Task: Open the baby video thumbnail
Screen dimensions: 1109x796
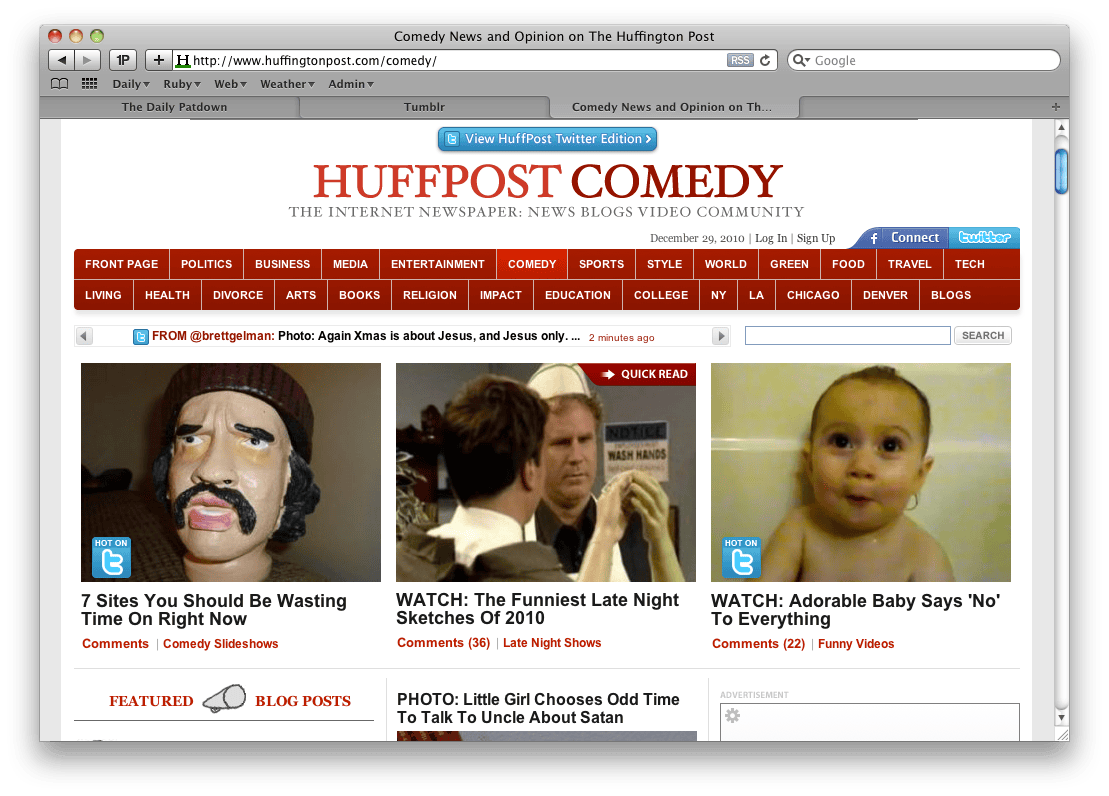Action: point(861,473)
